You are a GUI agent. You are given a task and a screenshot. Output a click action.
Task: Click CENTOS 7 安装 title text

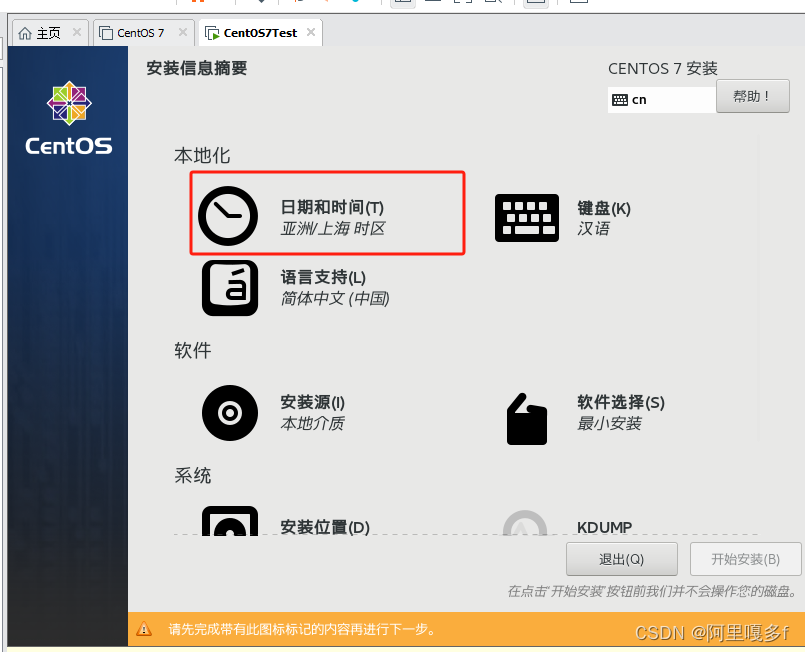663,68
